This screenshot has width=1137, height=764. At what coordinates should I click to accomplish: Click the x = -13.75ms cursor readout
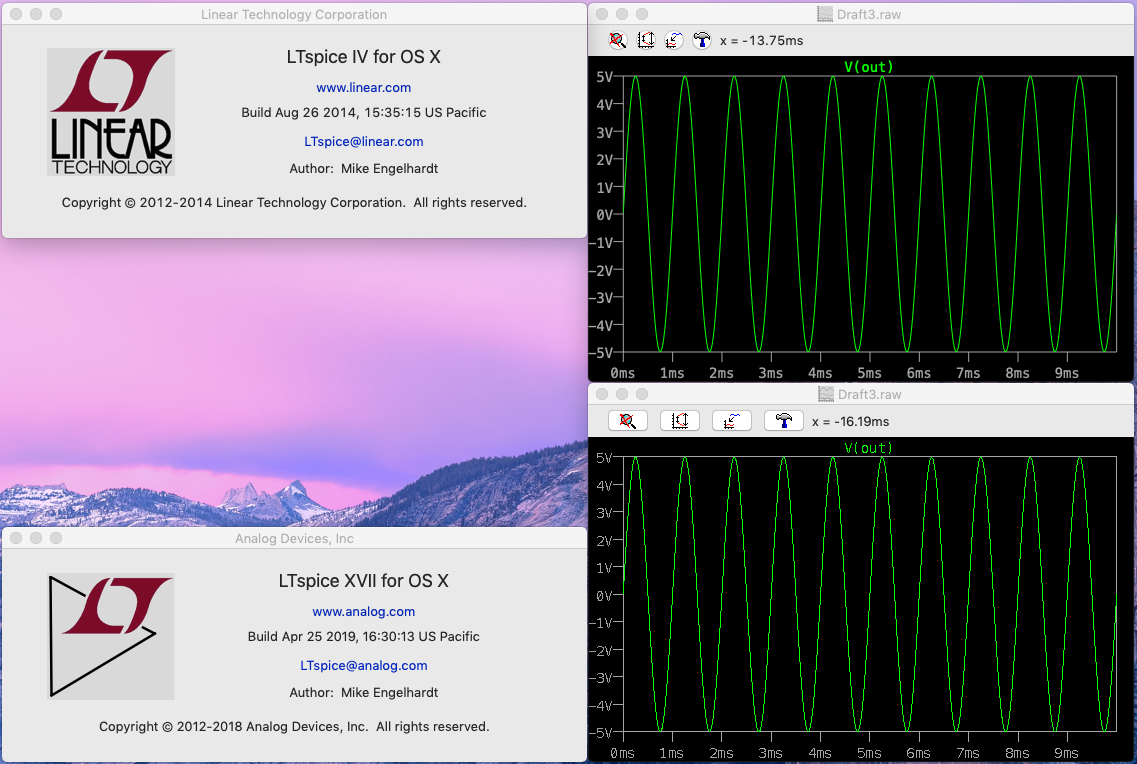761,41
